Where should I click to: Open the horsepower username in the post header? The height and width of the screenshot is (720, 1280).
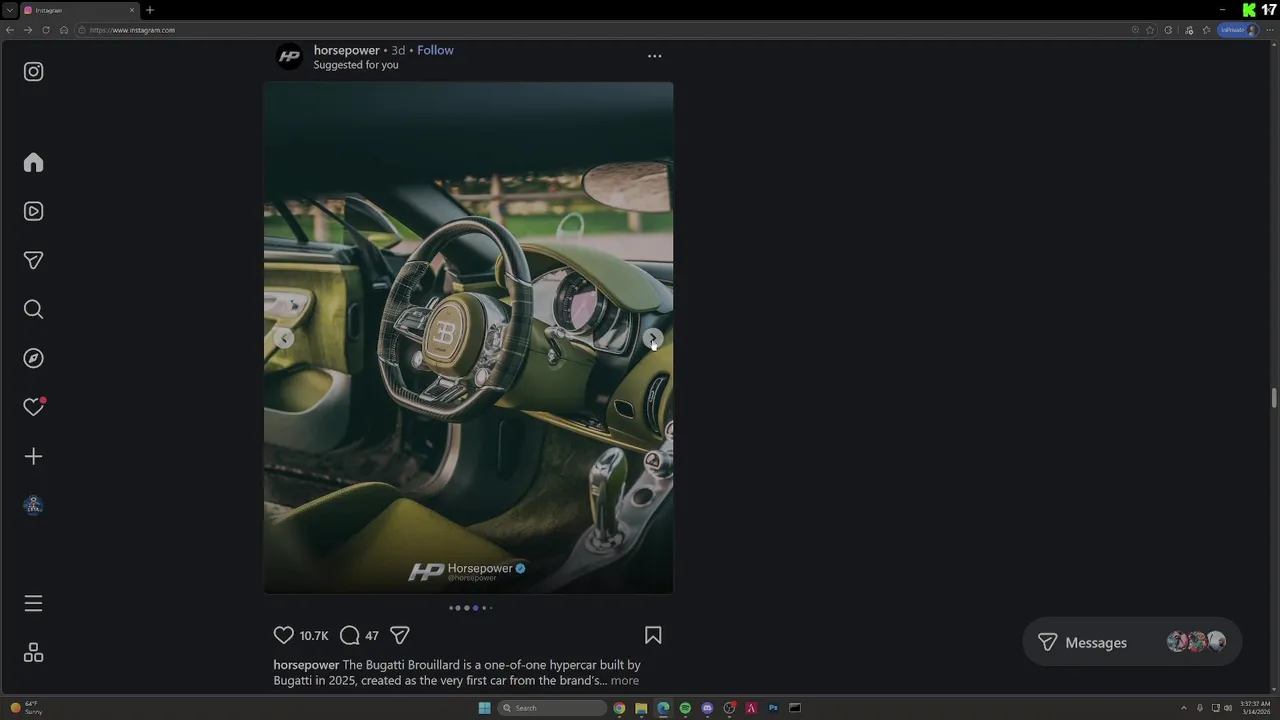[346, 50]
